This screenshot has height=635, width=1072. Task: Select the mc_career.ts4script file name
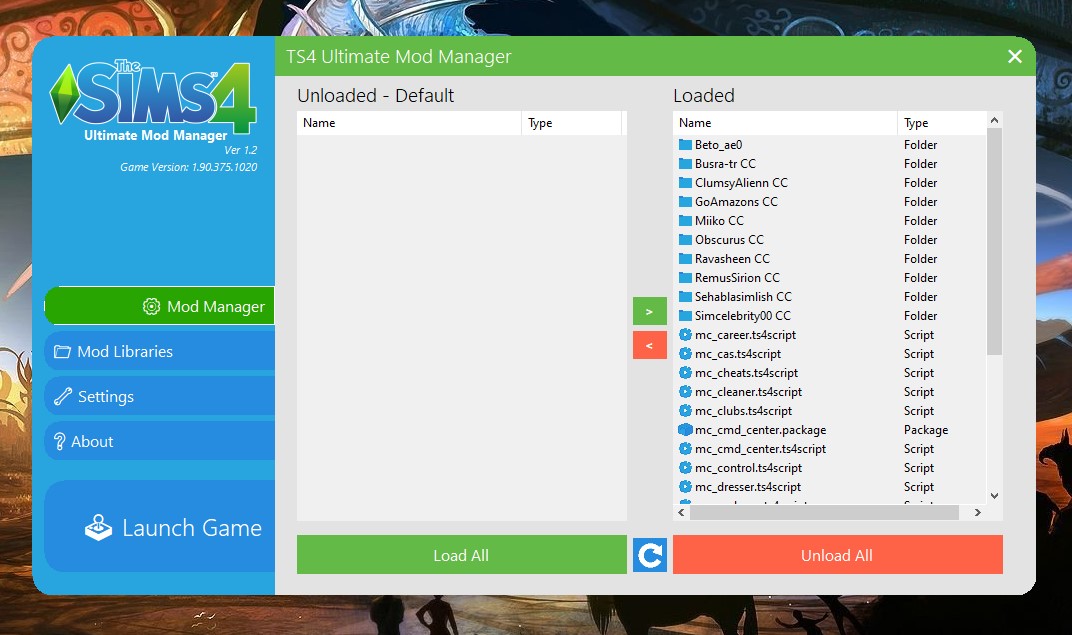pyautogui.click(x=745, y=335)
